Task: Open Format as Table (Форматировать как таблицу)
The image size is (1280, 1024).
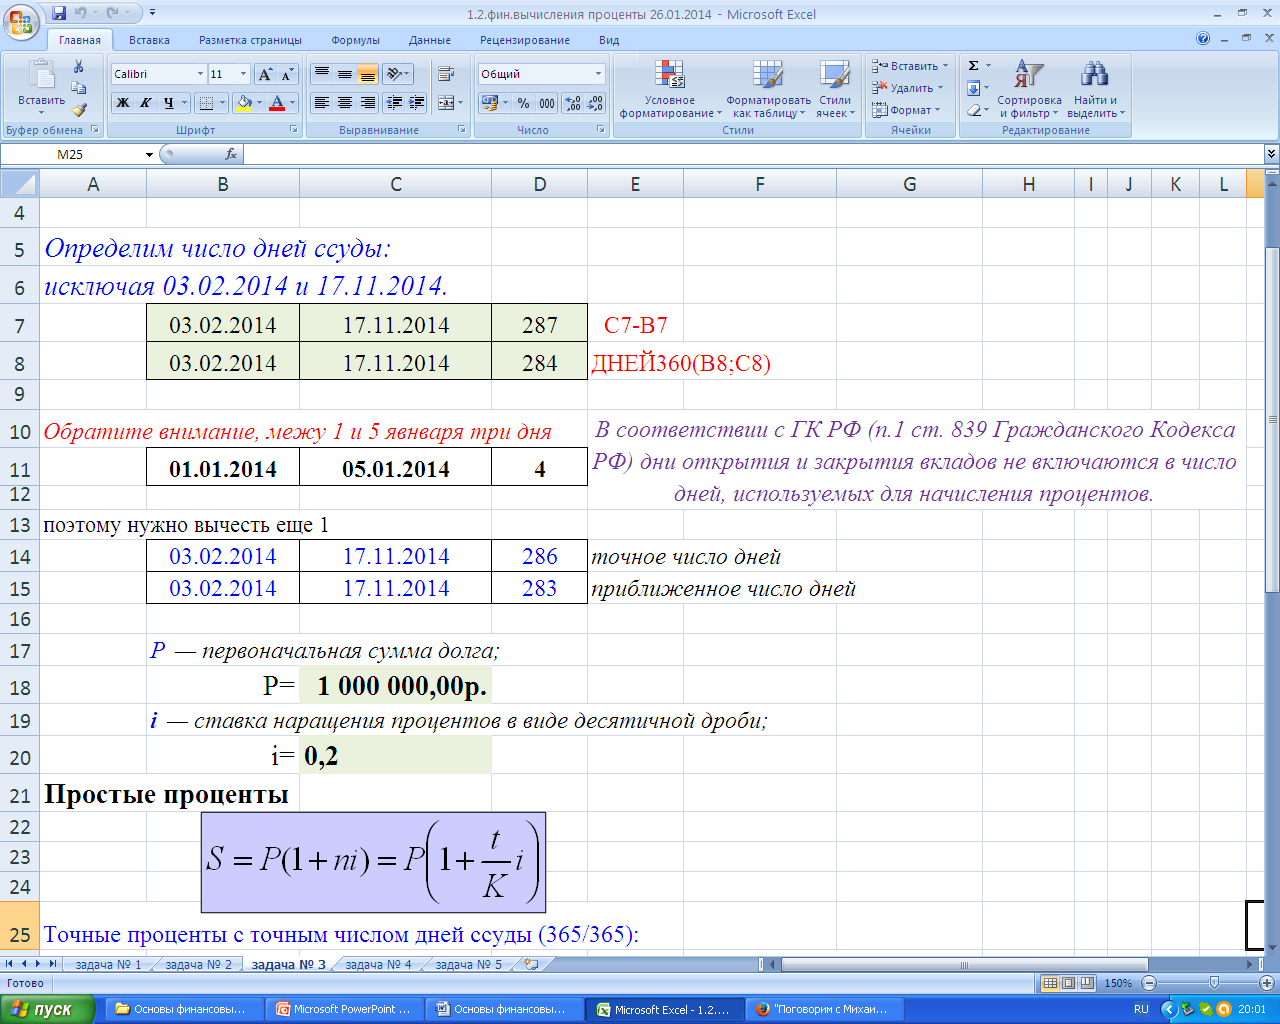Action: coord(768,89)
